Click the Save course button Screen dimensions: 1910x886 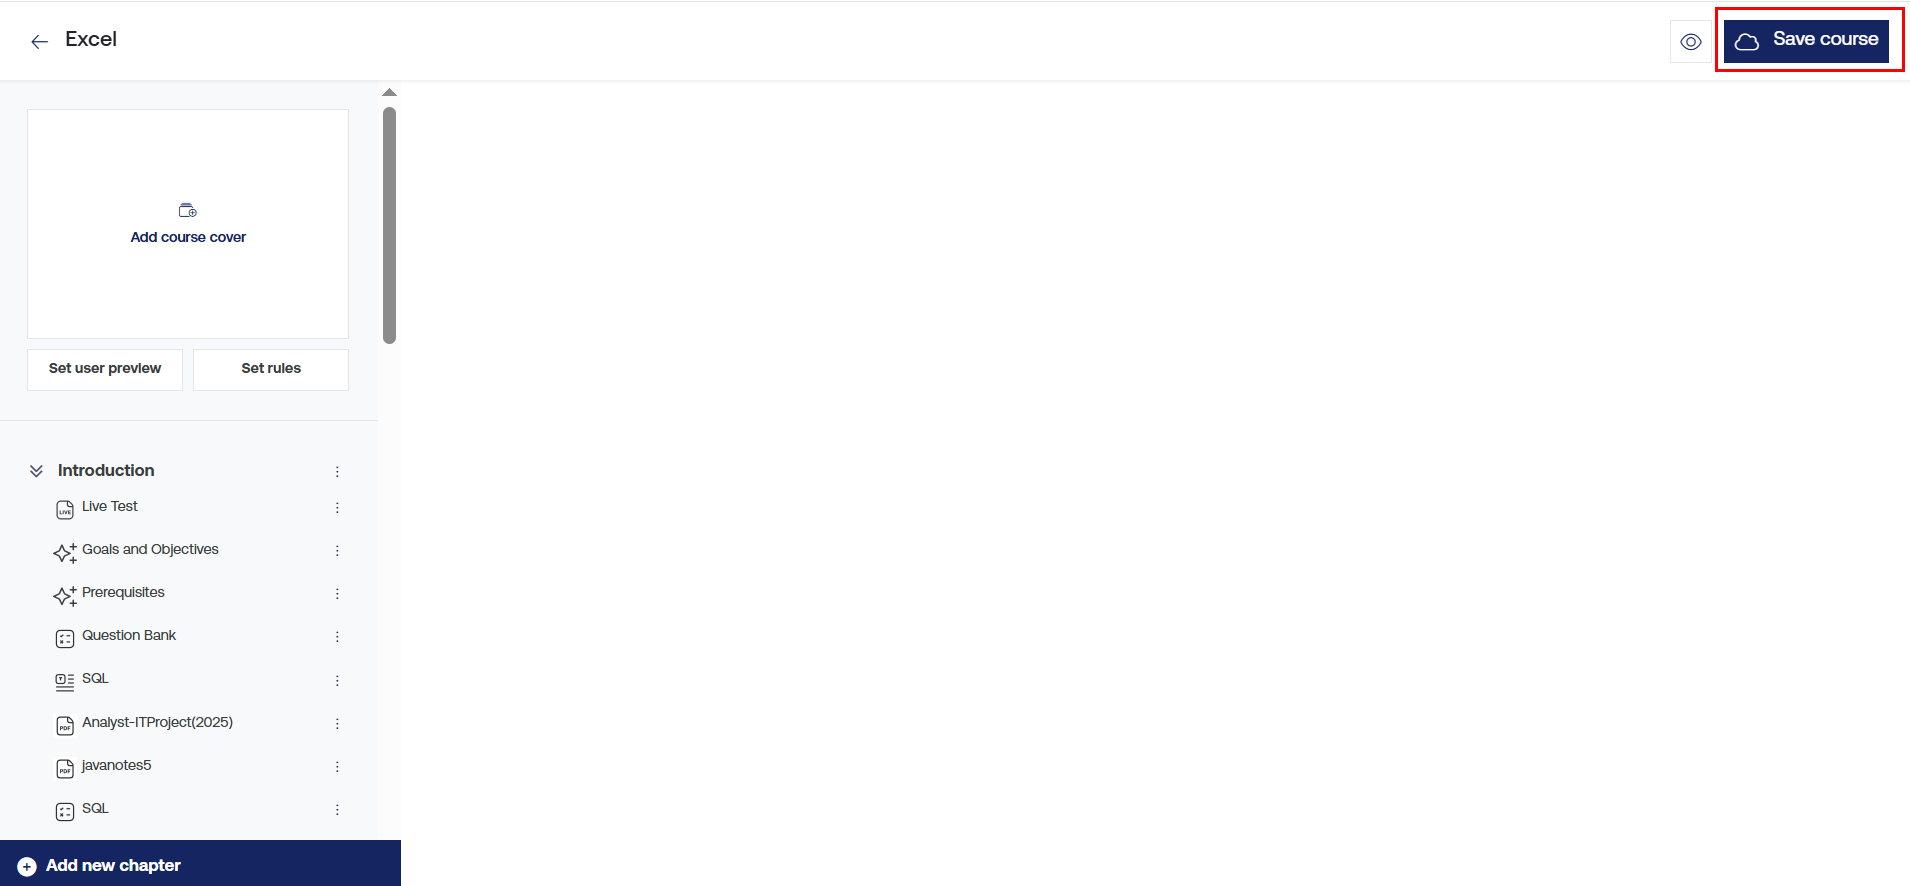point(1806,41)
